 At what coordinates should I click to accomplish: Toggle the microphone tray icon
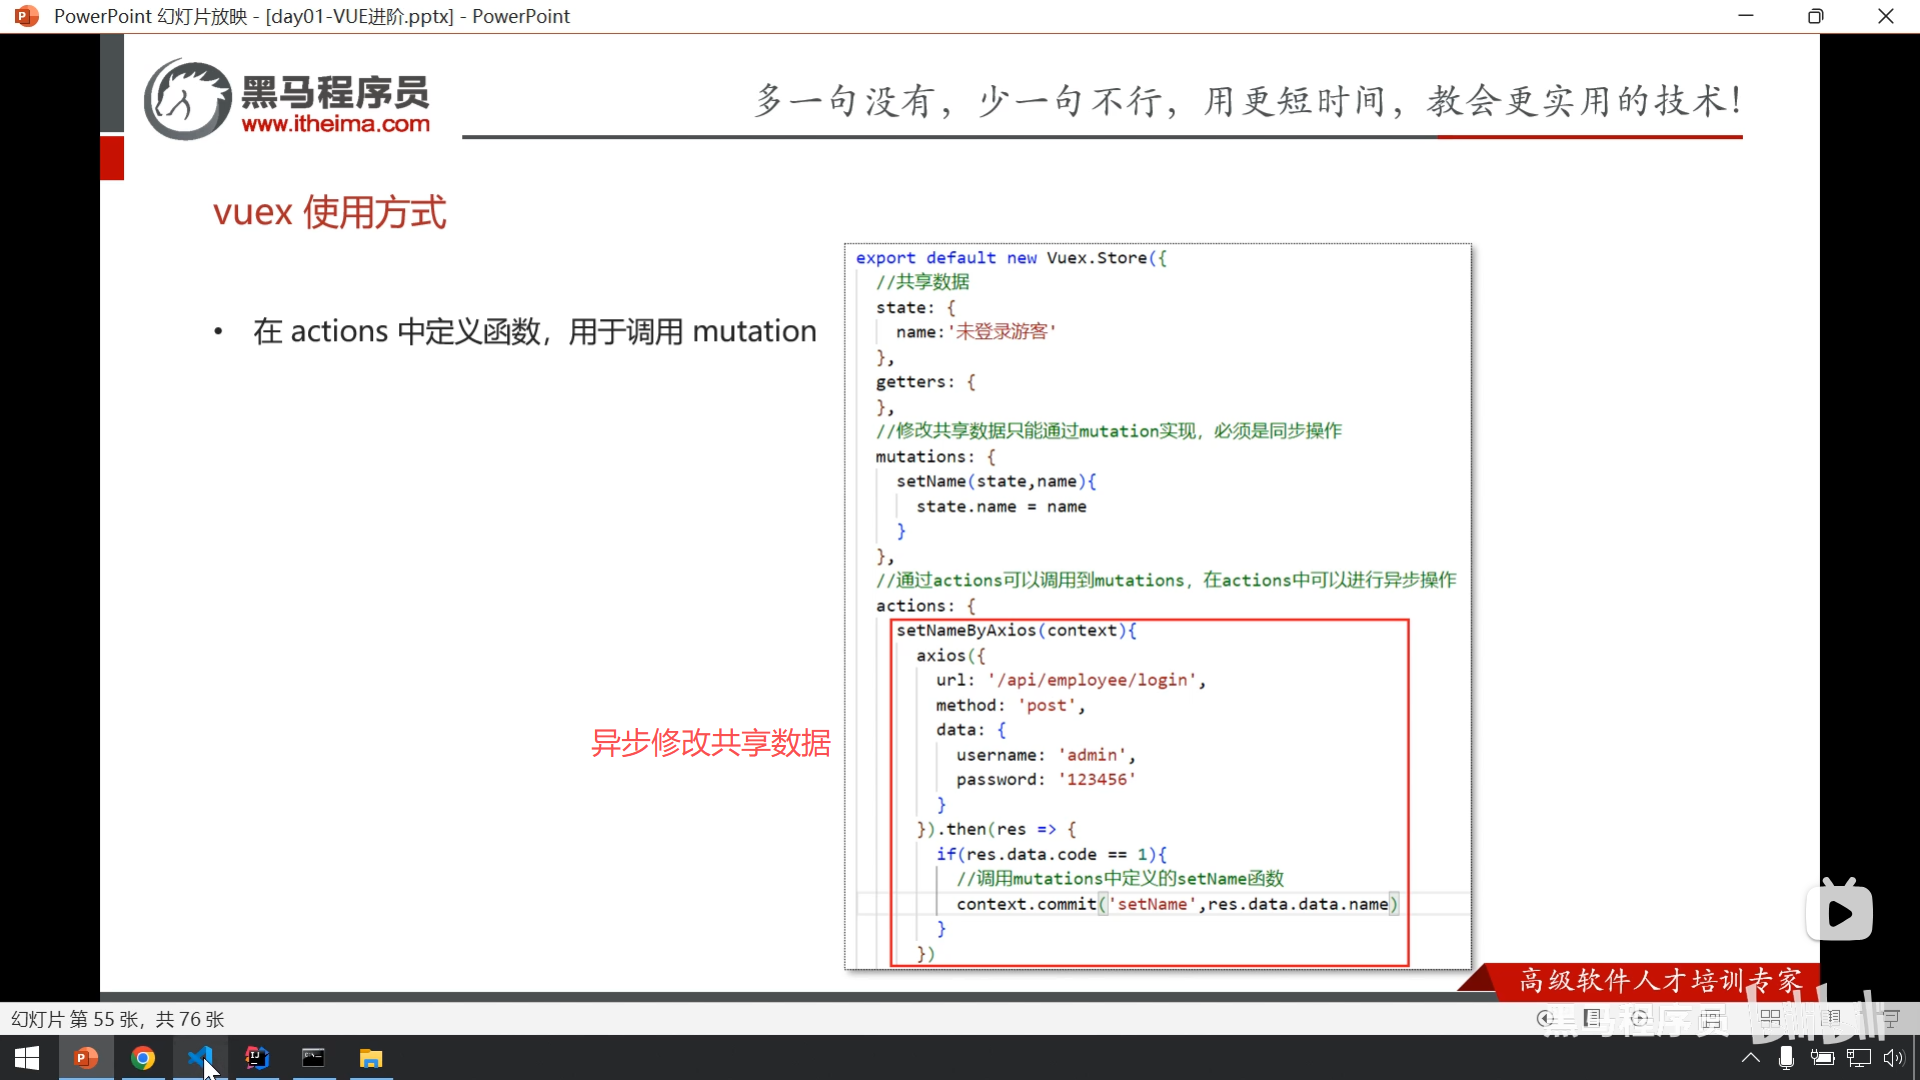[x=1786, y=1058]
